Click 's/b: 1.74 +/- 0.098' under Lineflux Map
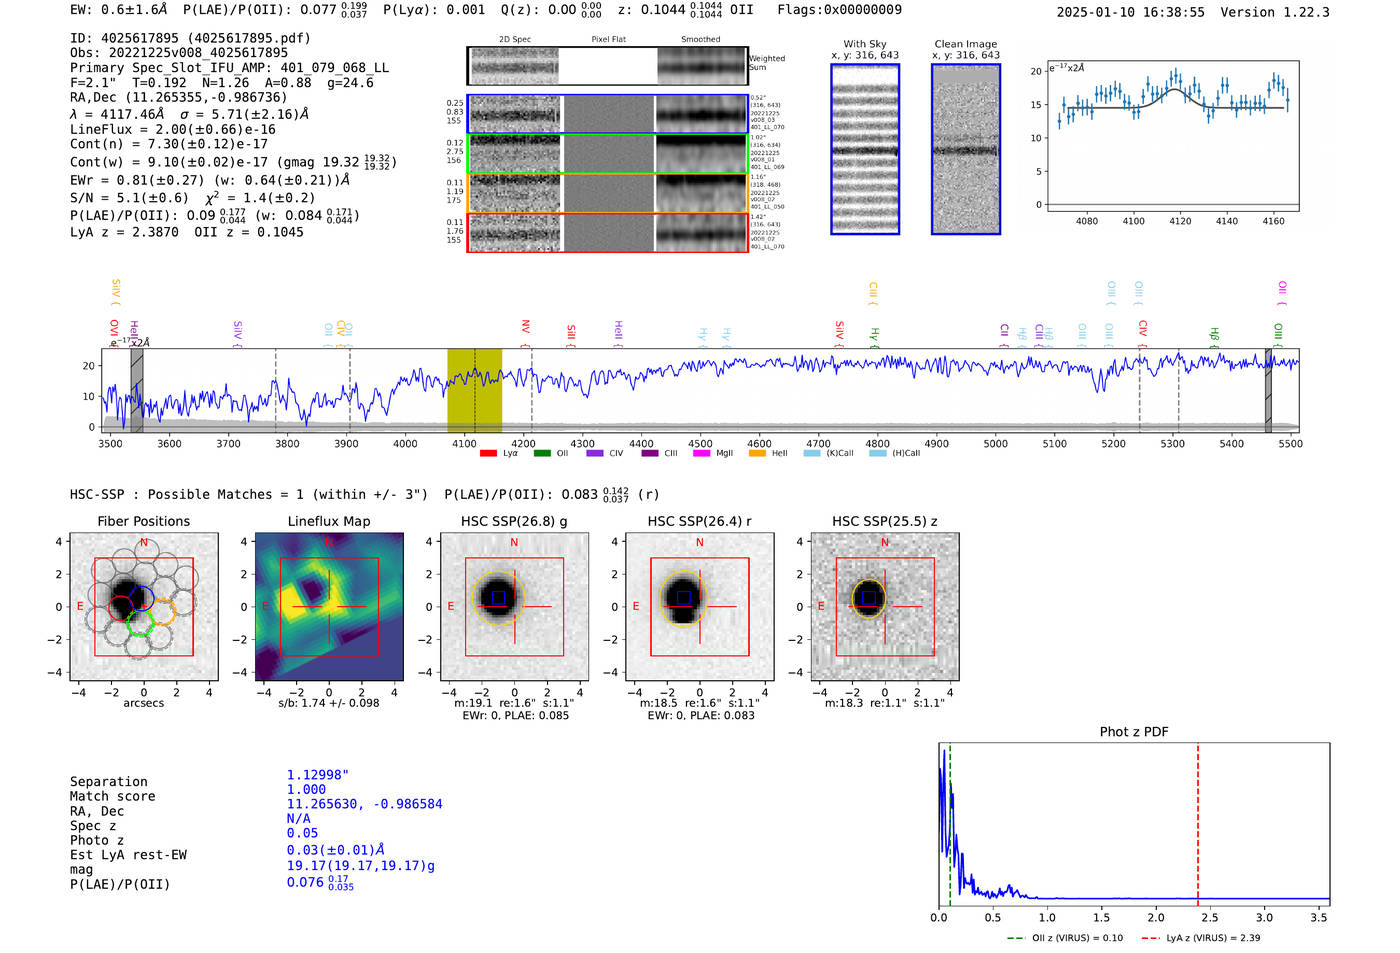 [329, 703]
